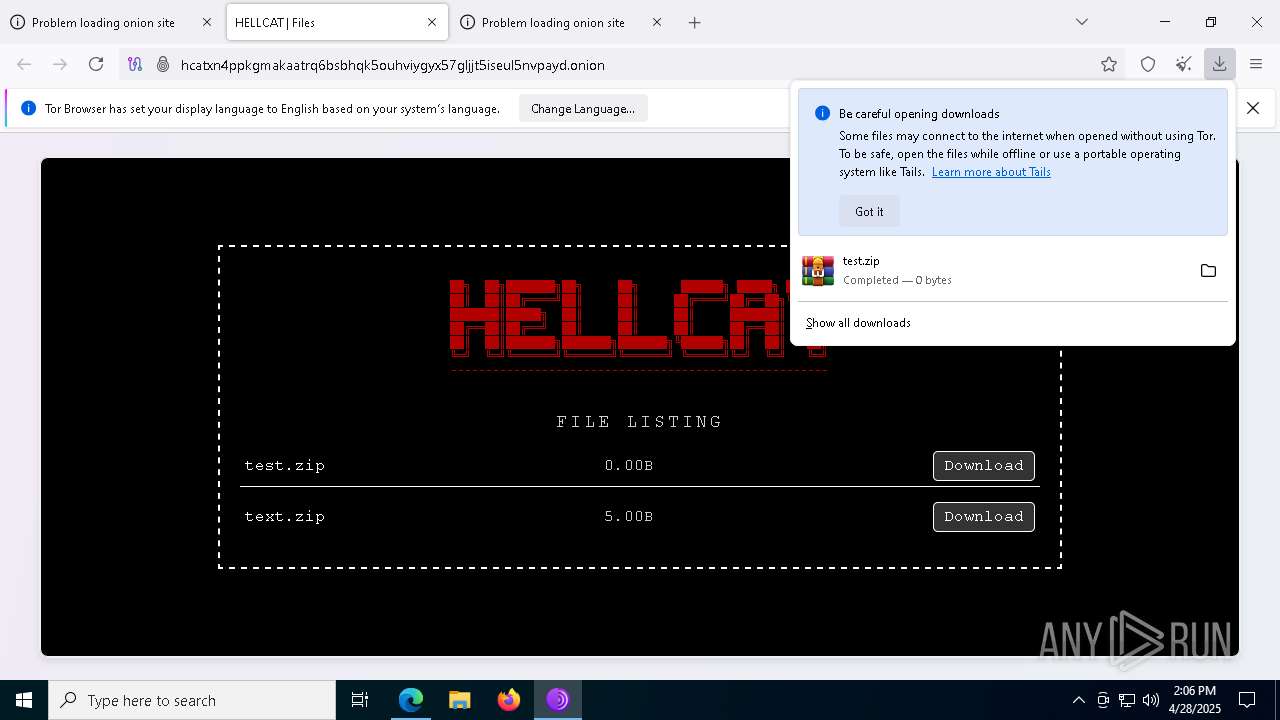Image resolution: width=1280 pixels, height=720 pixels.
Task: Open a new browser tab
Action: pyautogui.click(x=695, y=22)
